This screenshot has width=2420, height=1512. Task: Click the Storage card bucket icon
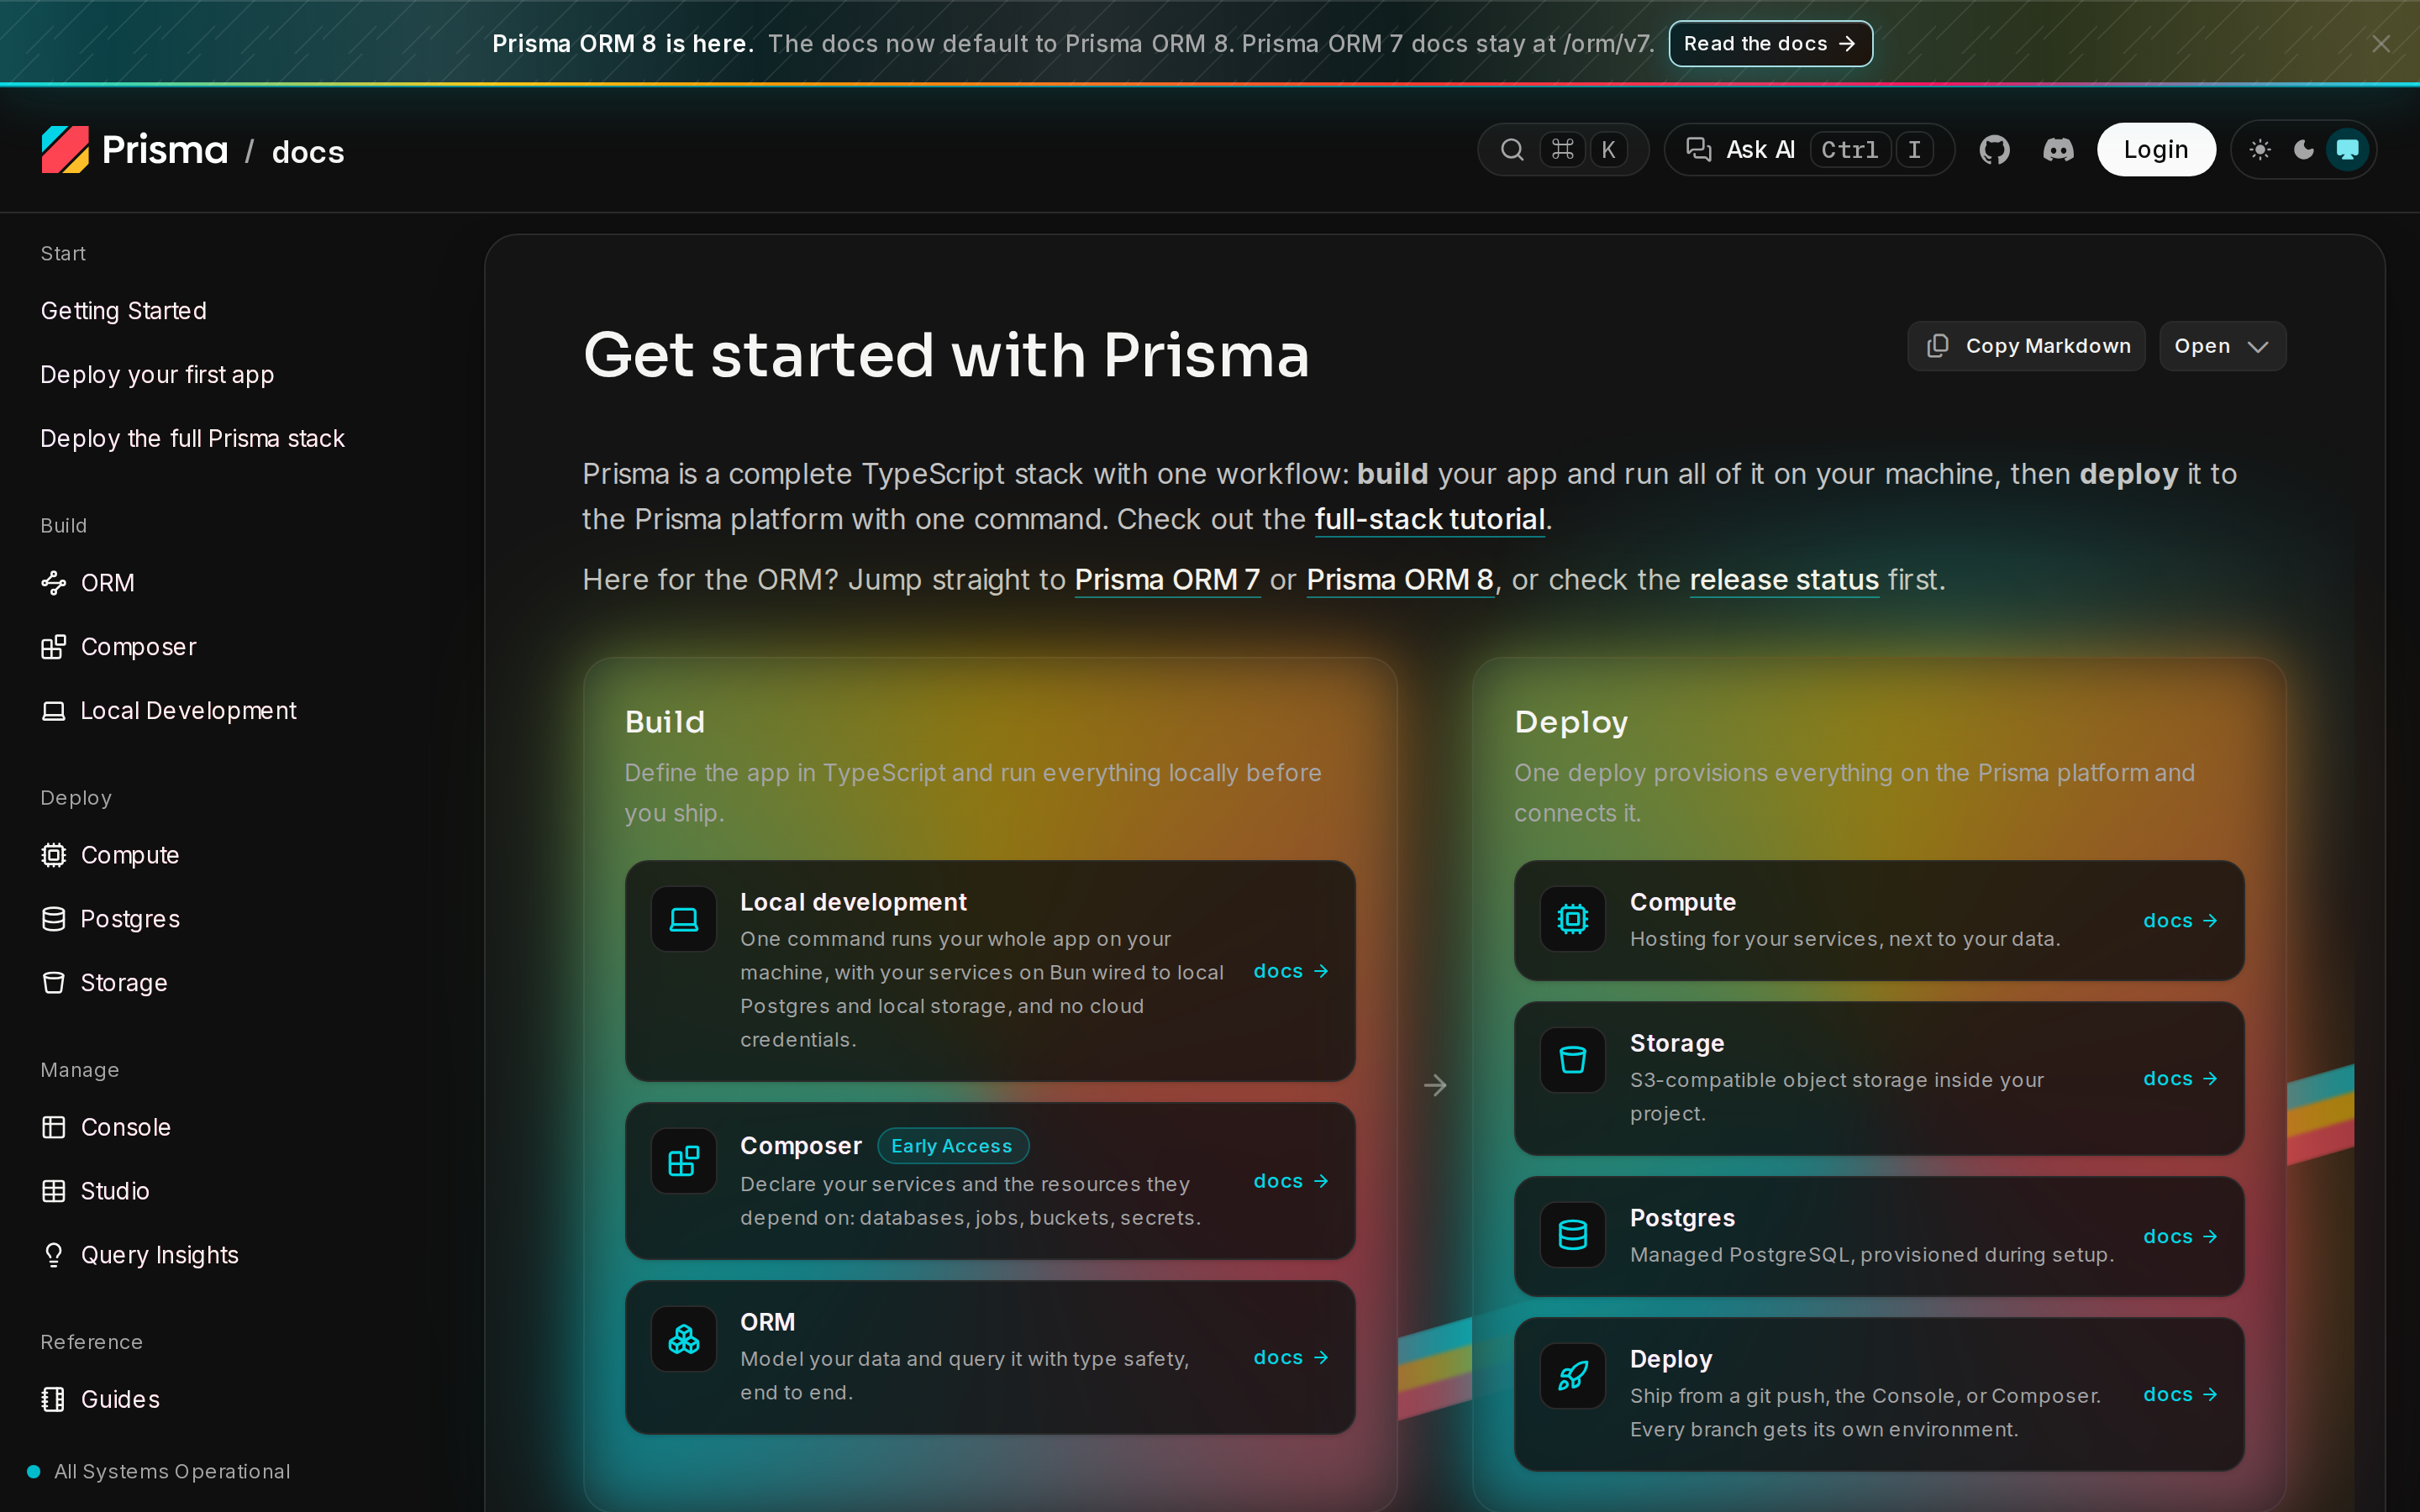coord(1573,1060)
